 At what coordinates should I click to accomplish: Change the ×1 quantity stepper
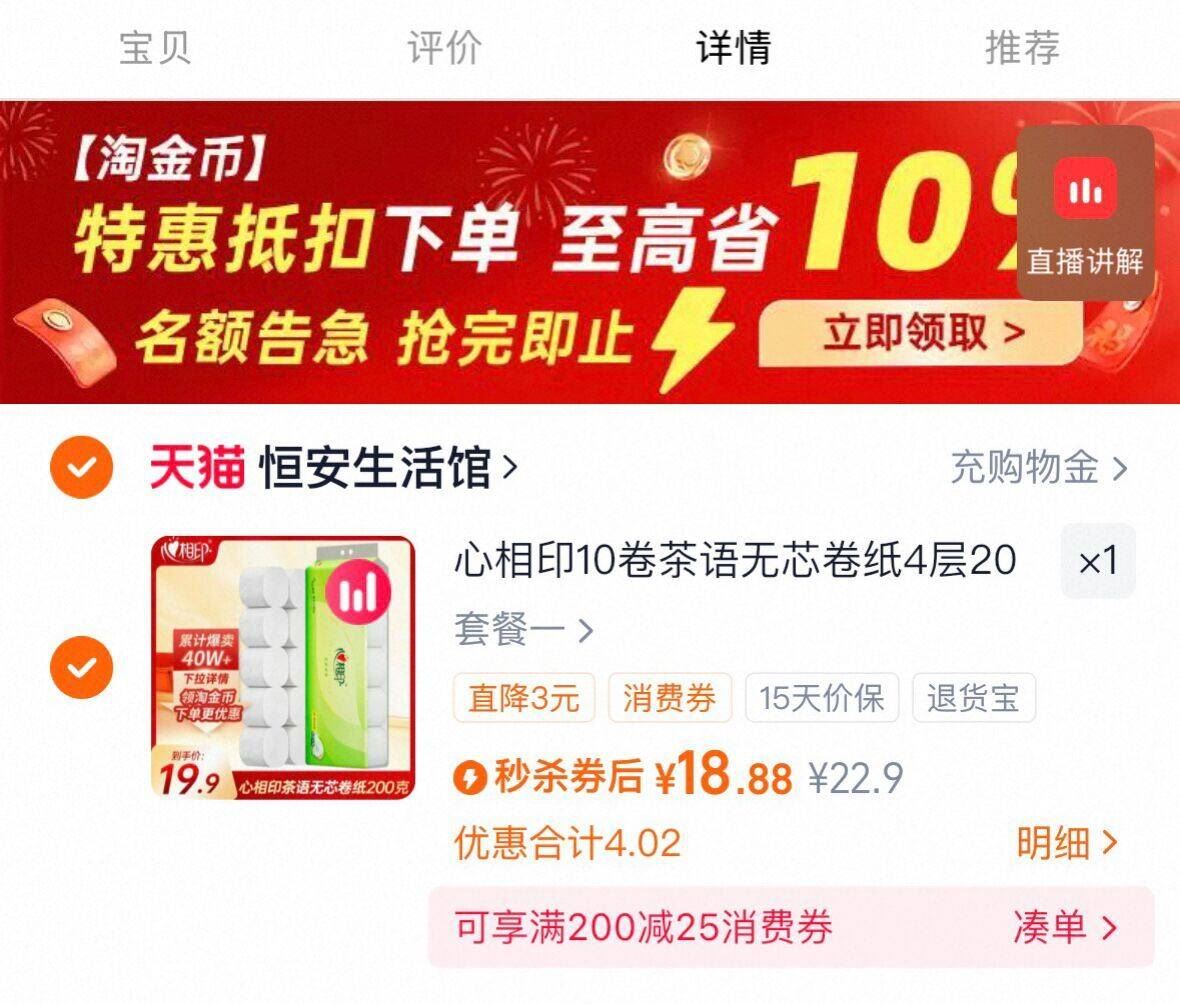tap(1098, 561)
